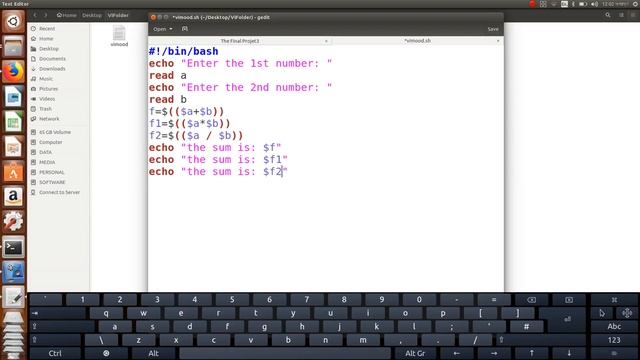Image resolution: width=640 pixels, height=360 pixels.
Task: Select Documents in Files sidebar
Action: coord(52,59)
